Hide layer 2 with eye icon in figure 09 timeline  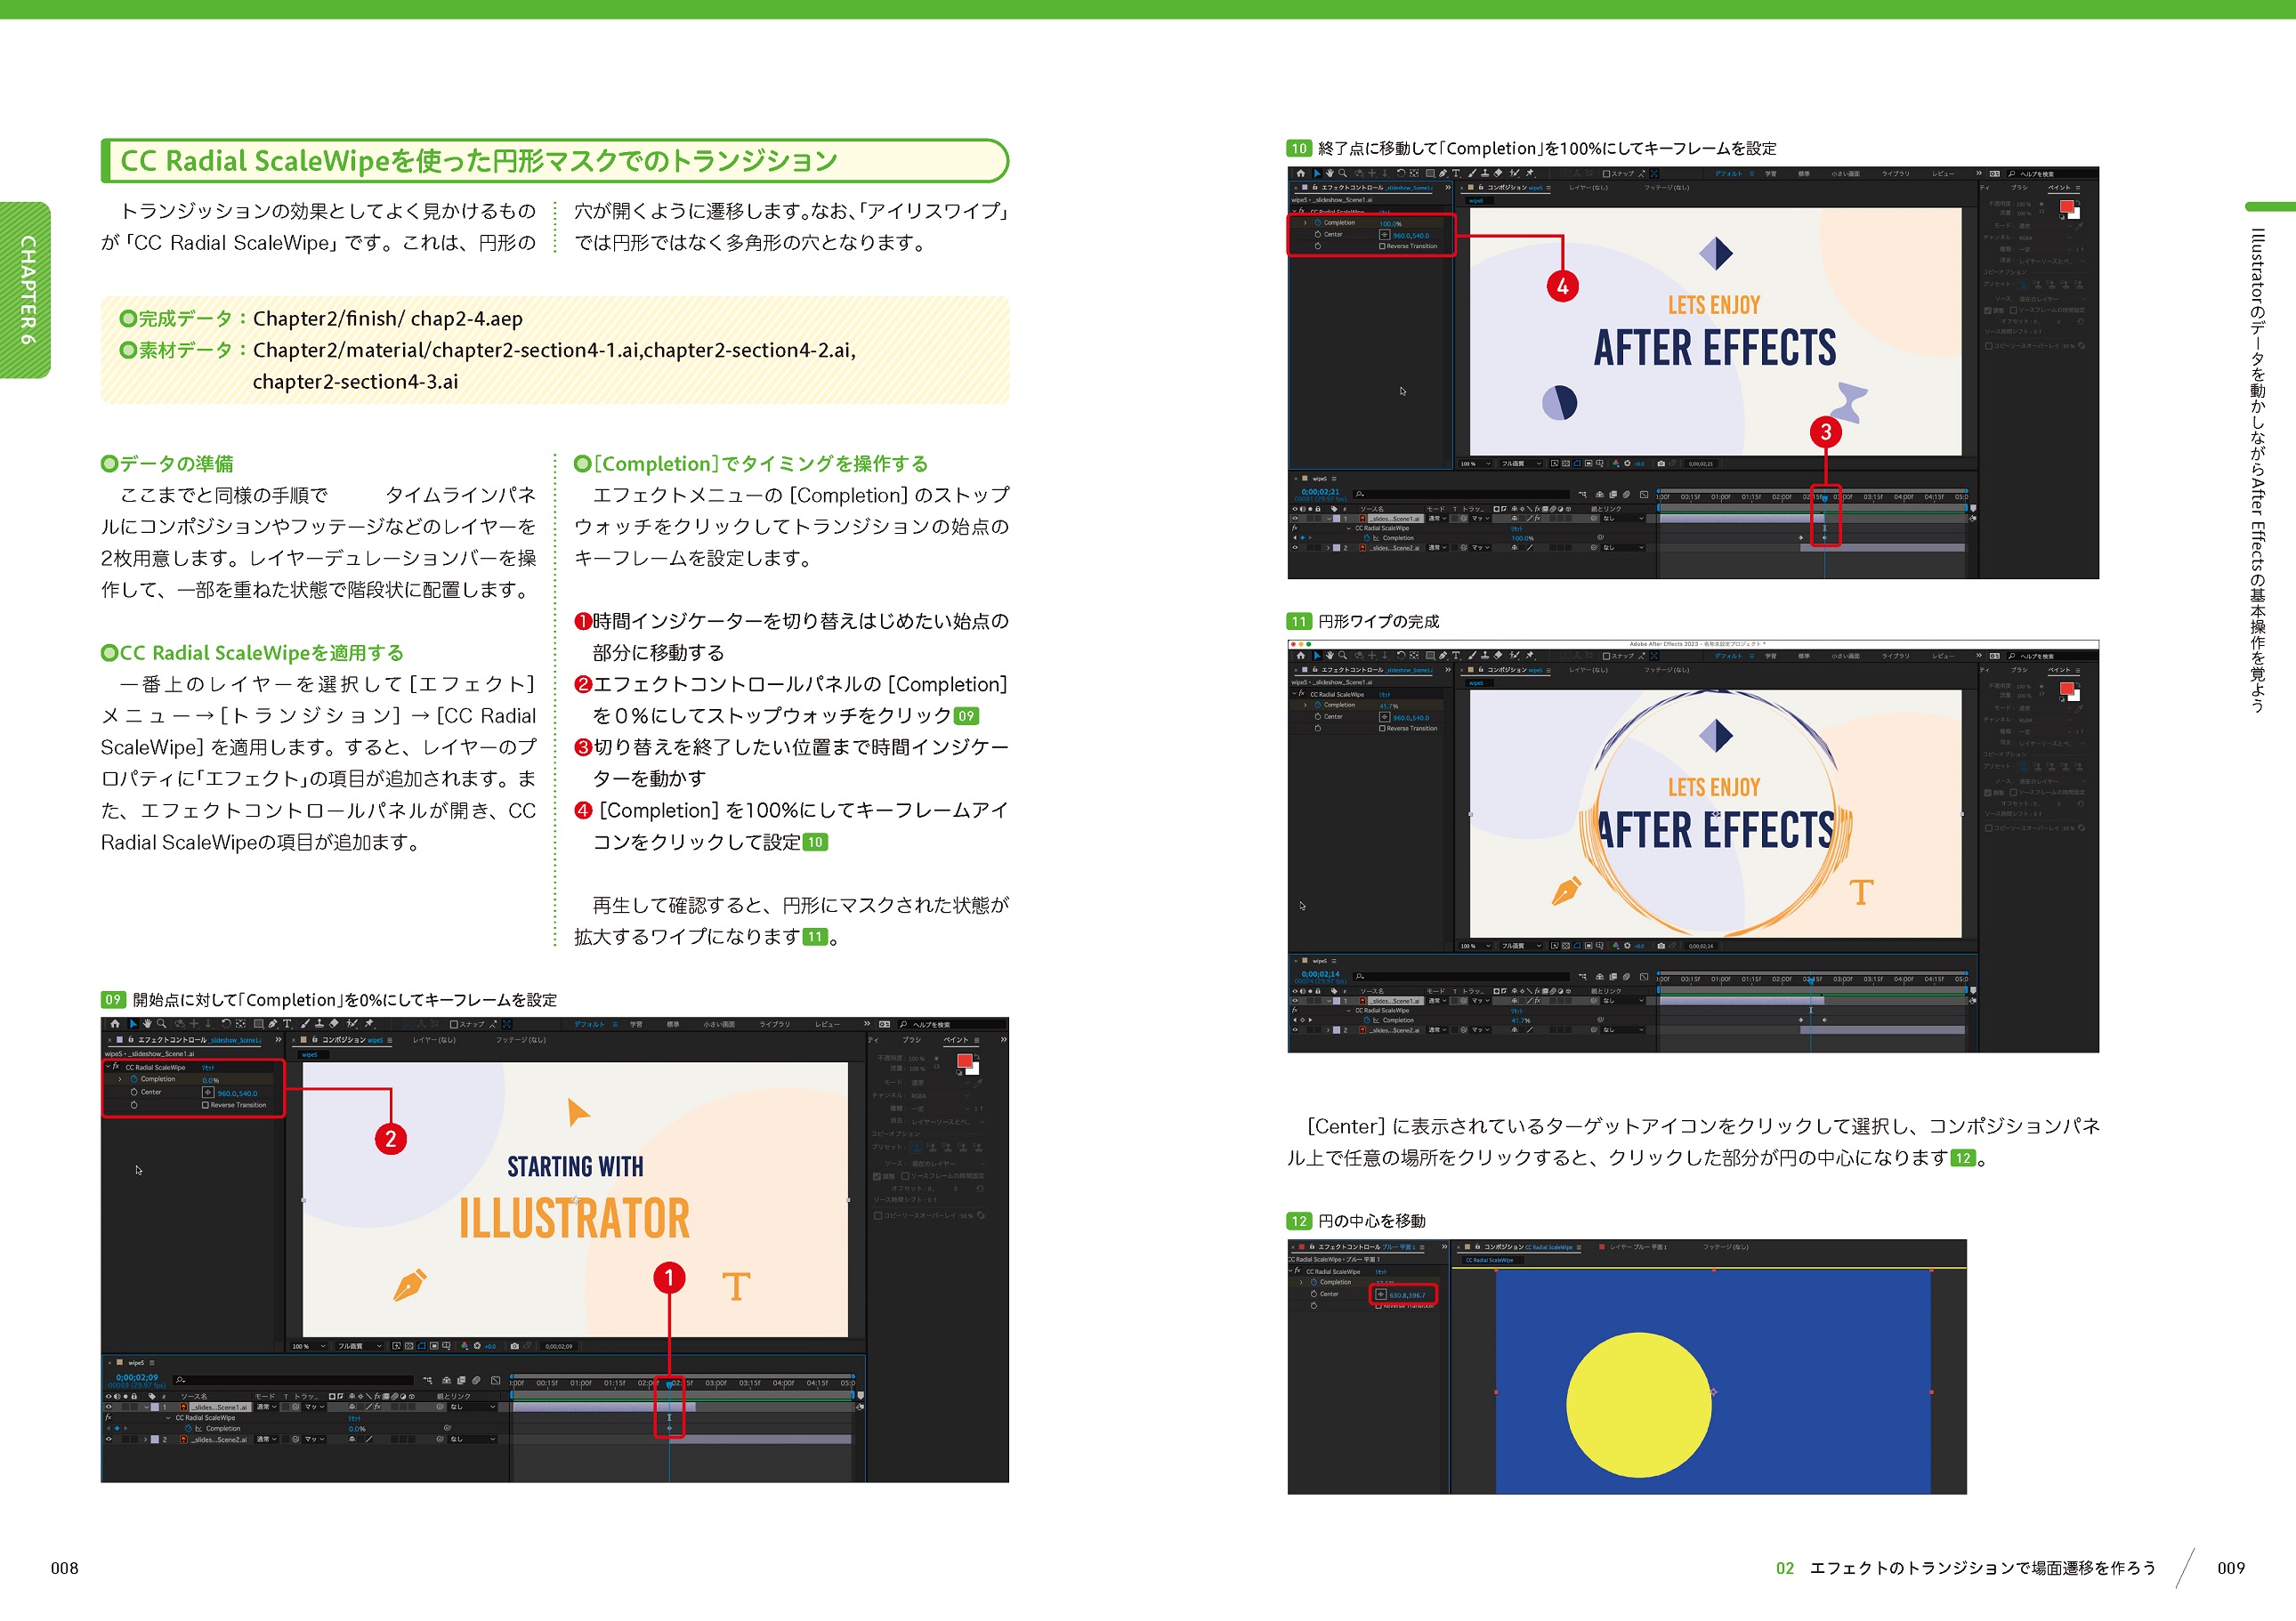[109, 1439]
